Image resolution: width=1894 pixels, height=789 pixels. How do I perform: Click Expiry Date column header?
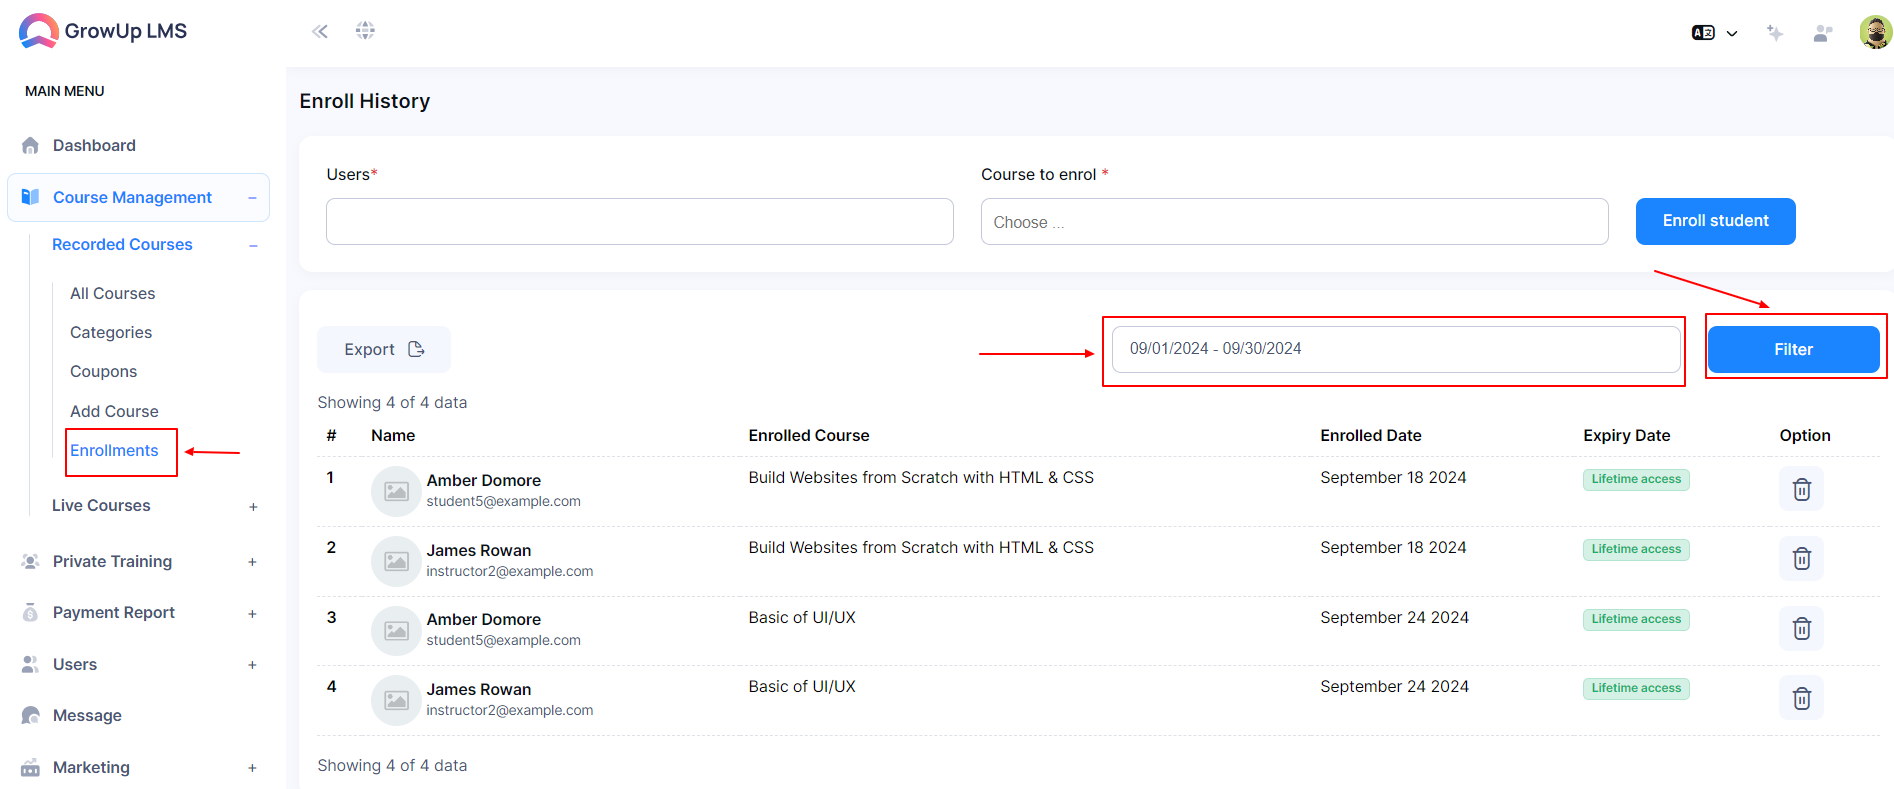(1627, 435)
